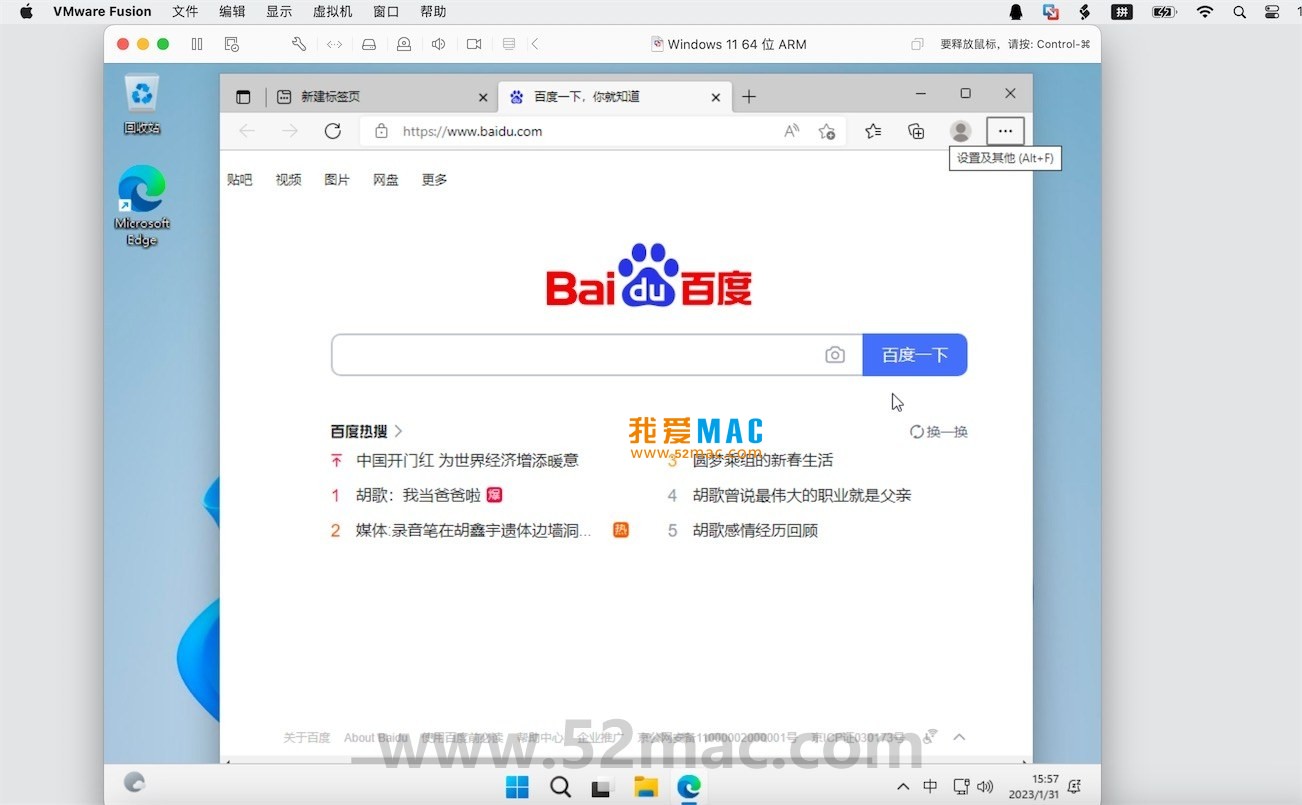Close the 新建标签页 tab
This screenshot has height=805, width=1302.
coord(483,97)
